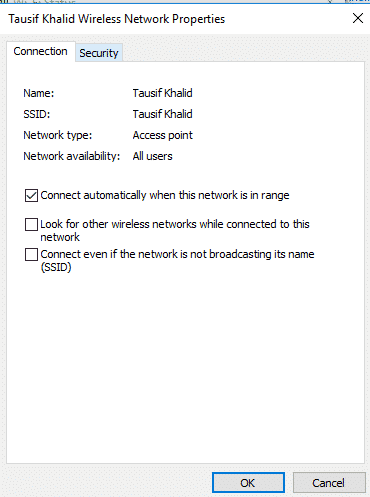Enable look for other wireless networks checkbox
Viewport: 370px width, 497px height.
[31, 224]
